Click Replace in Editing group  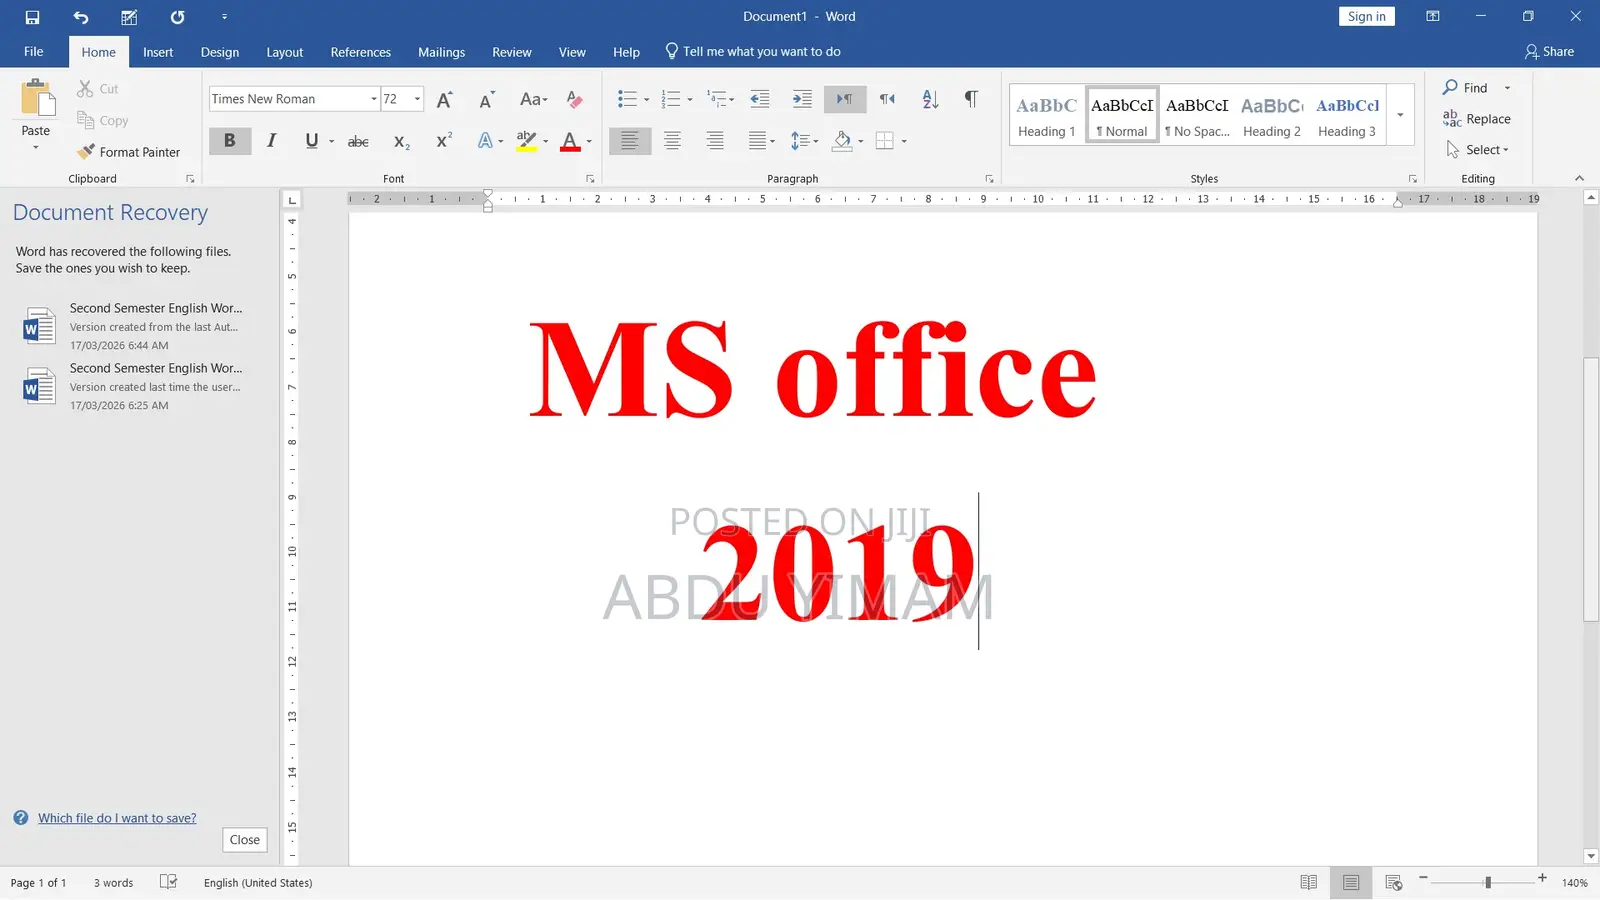[1477, 119]
